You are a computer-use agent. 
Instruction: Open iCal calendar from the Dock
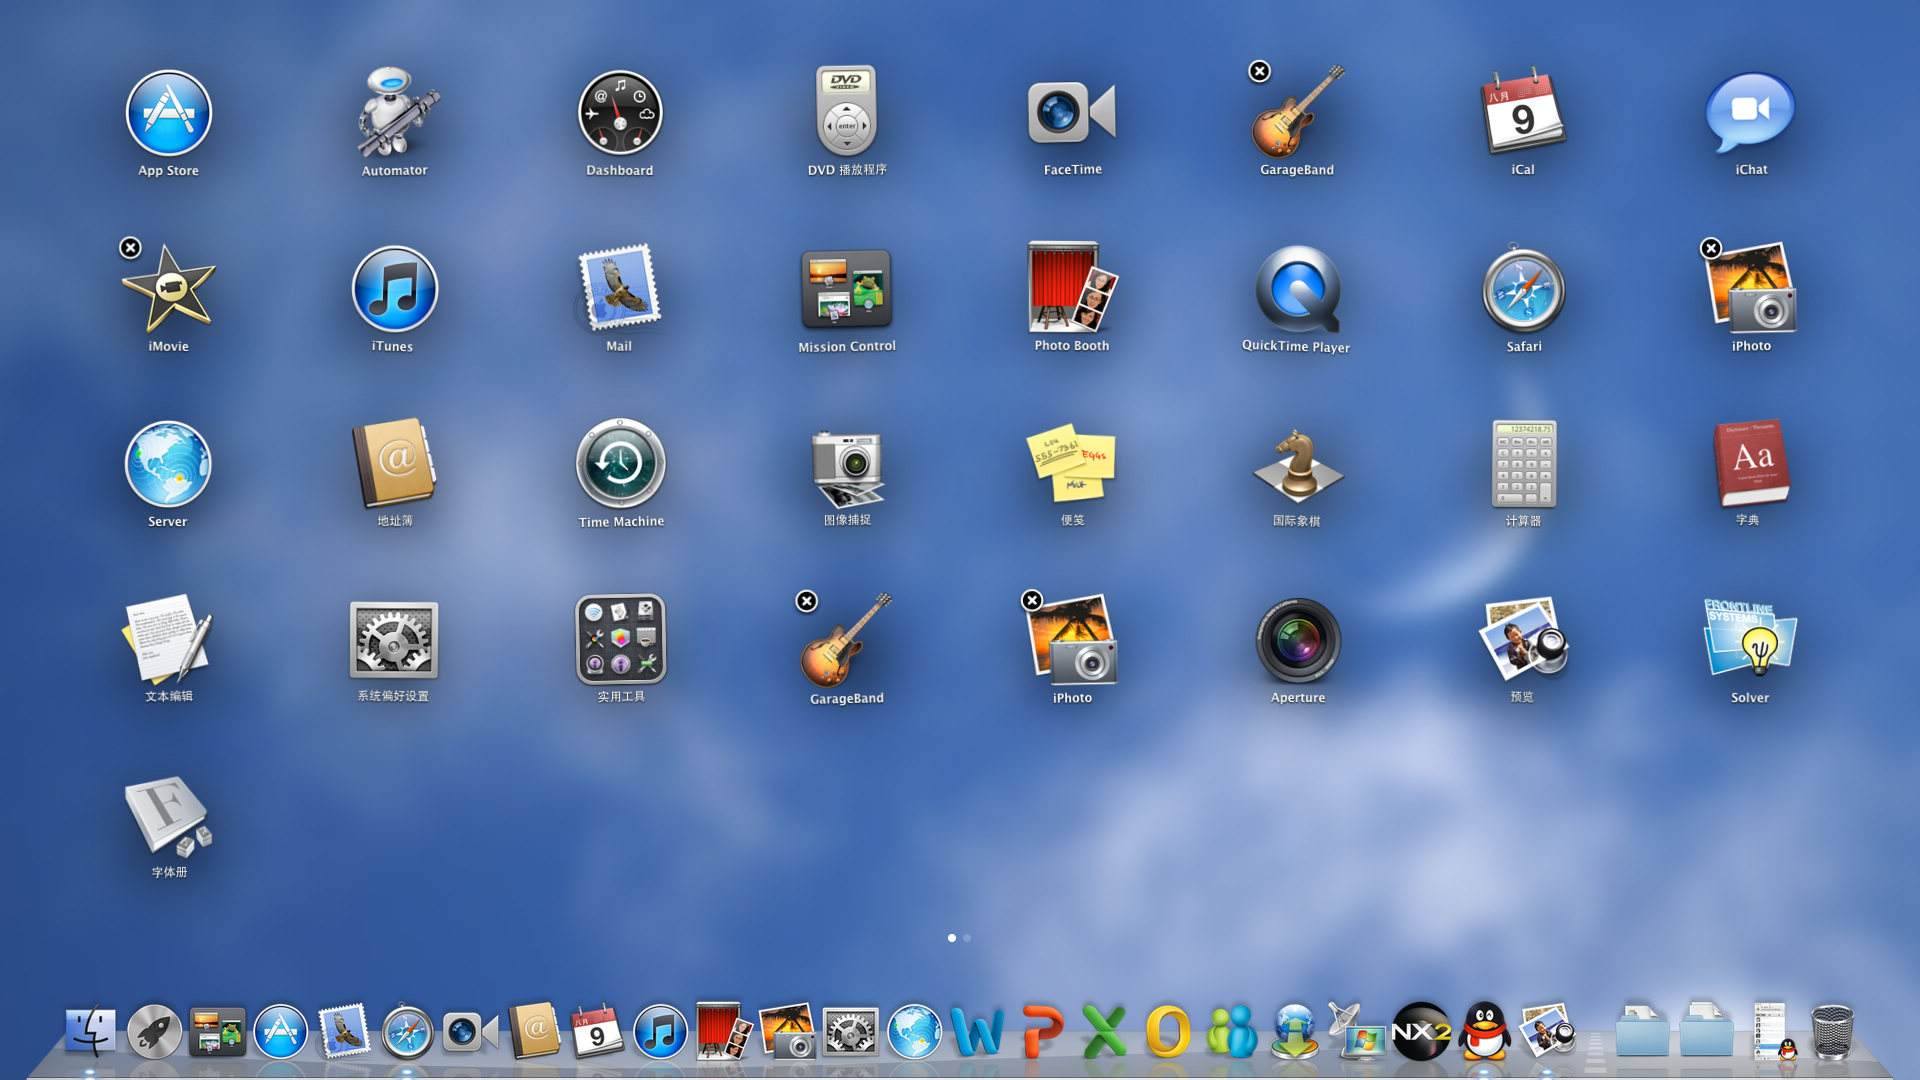tap(597, 1032)
